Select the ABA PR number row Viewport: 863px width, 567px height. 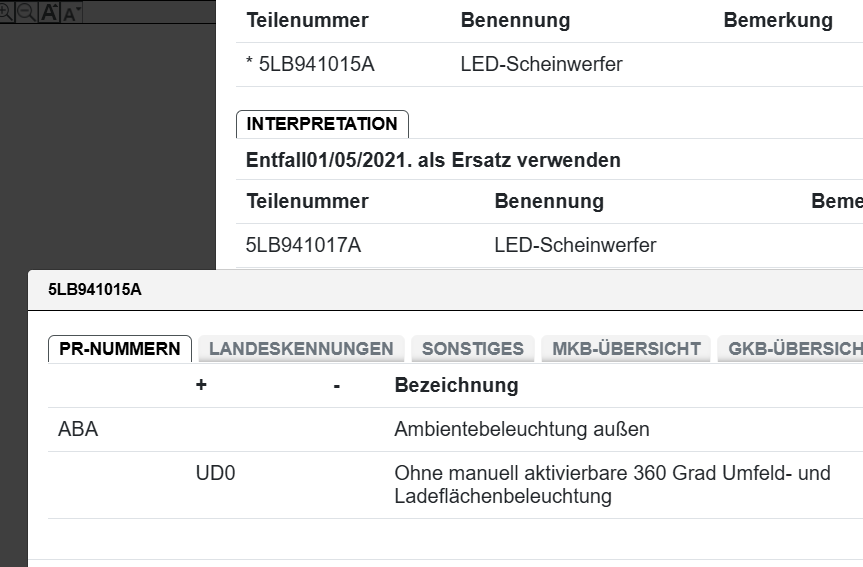pyautogui.click(x=79, y=430)
